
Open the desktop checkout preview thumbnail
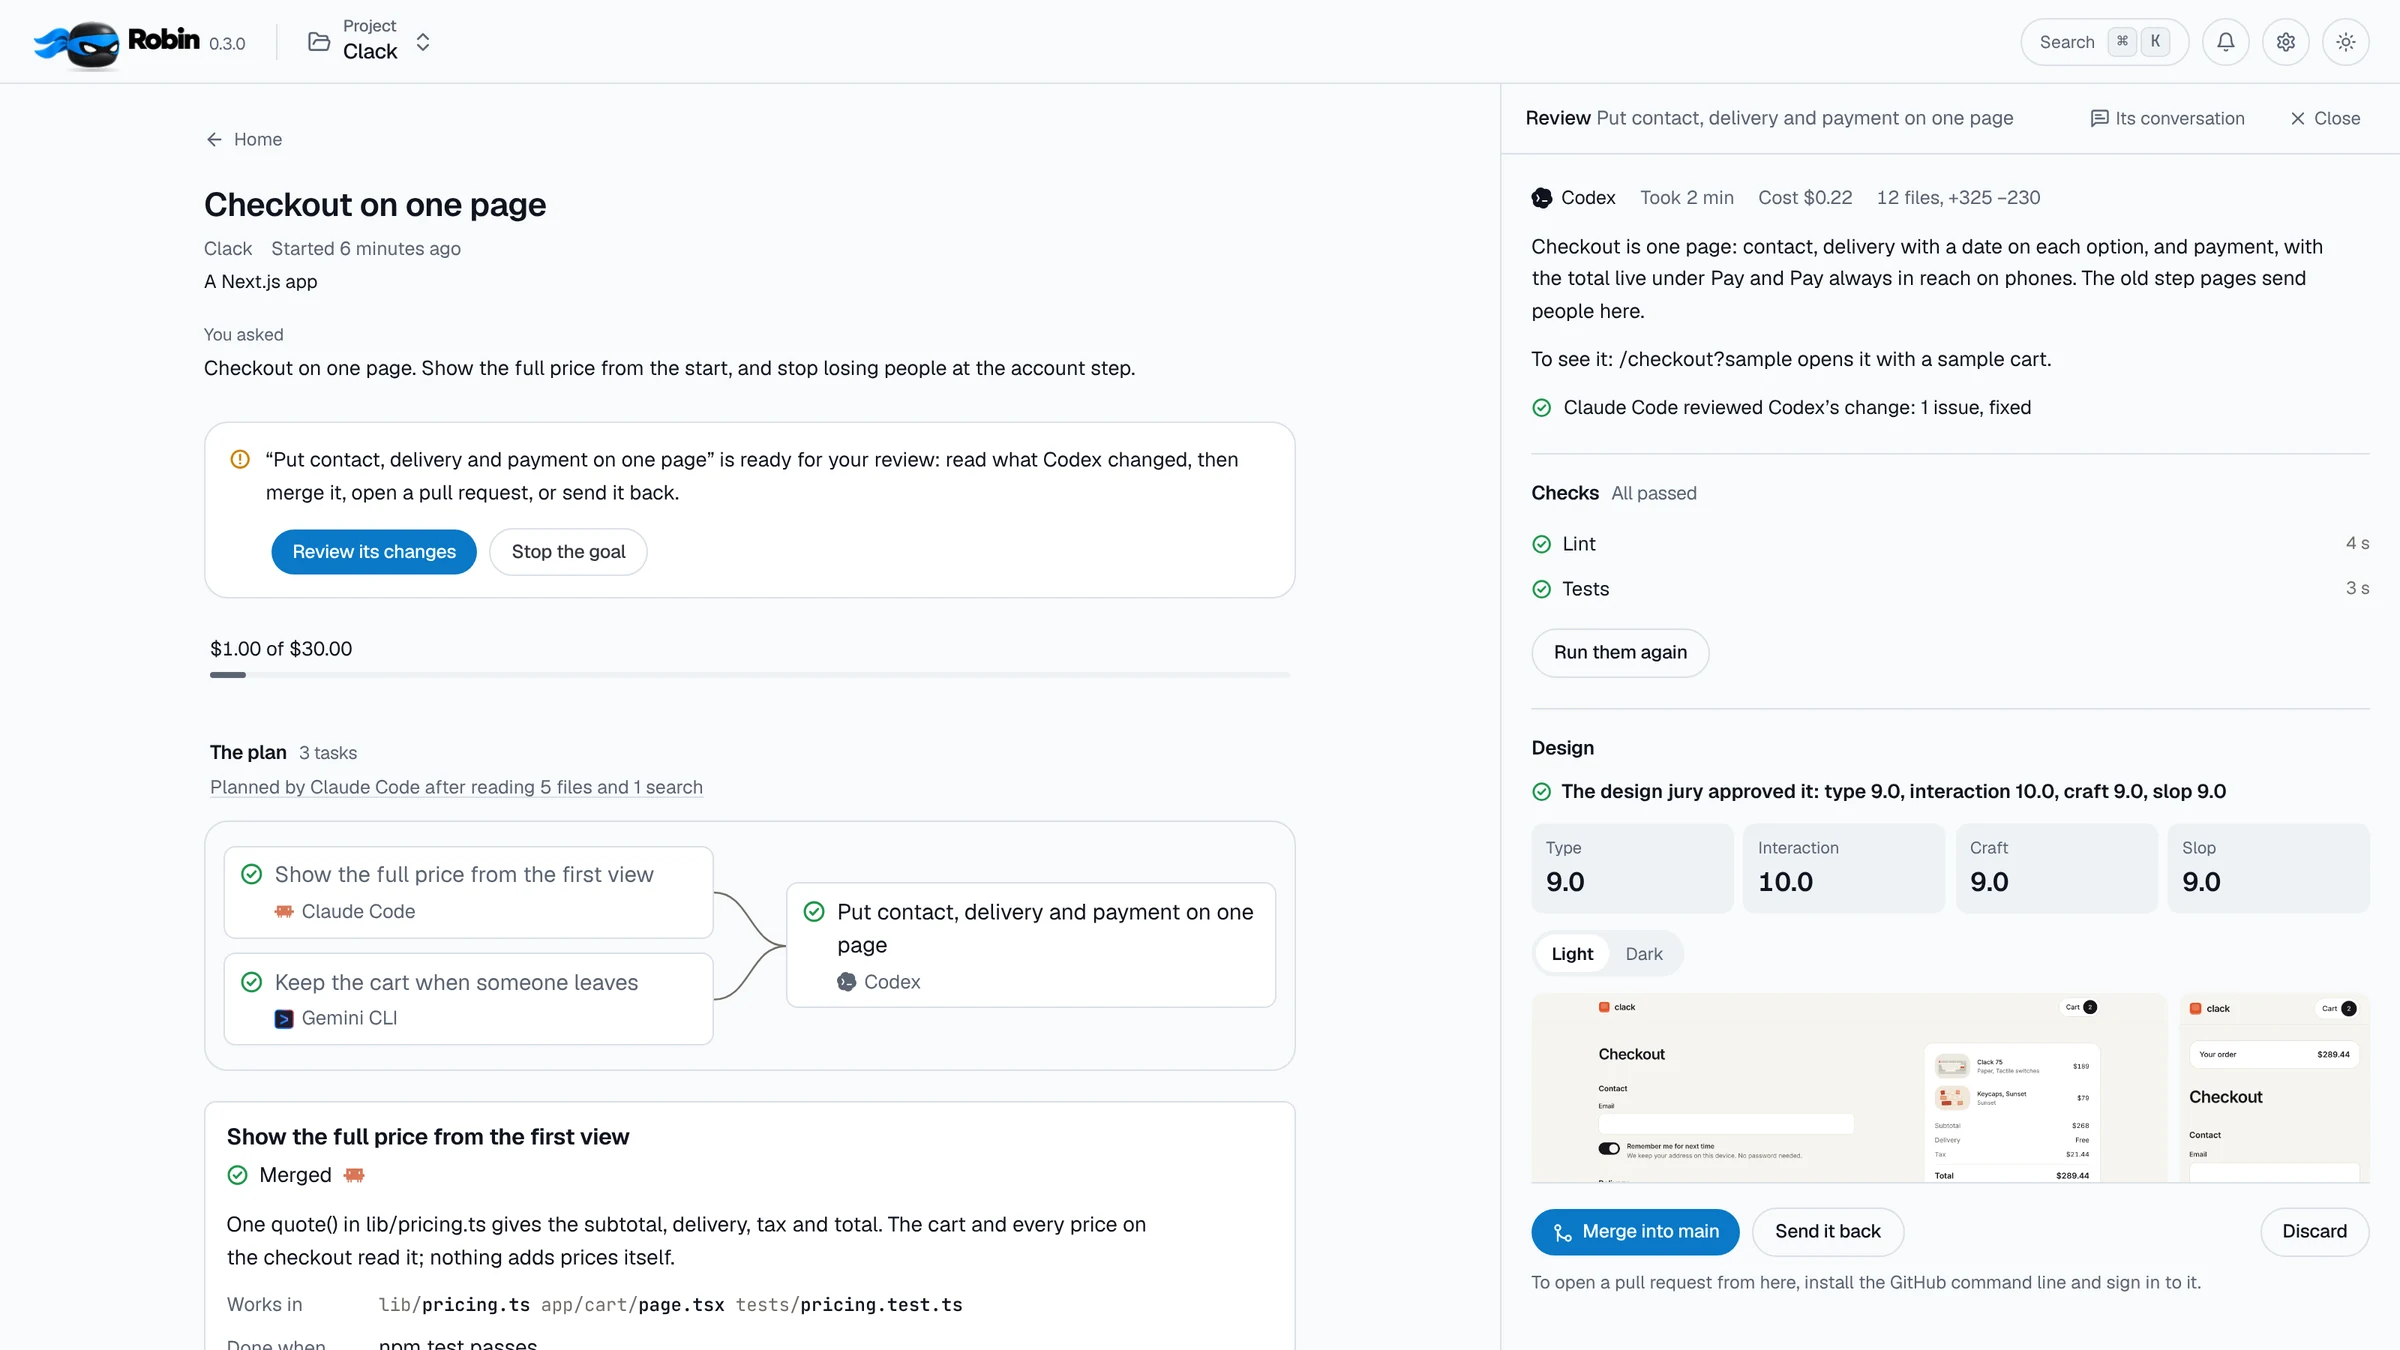point(1849,1088)
